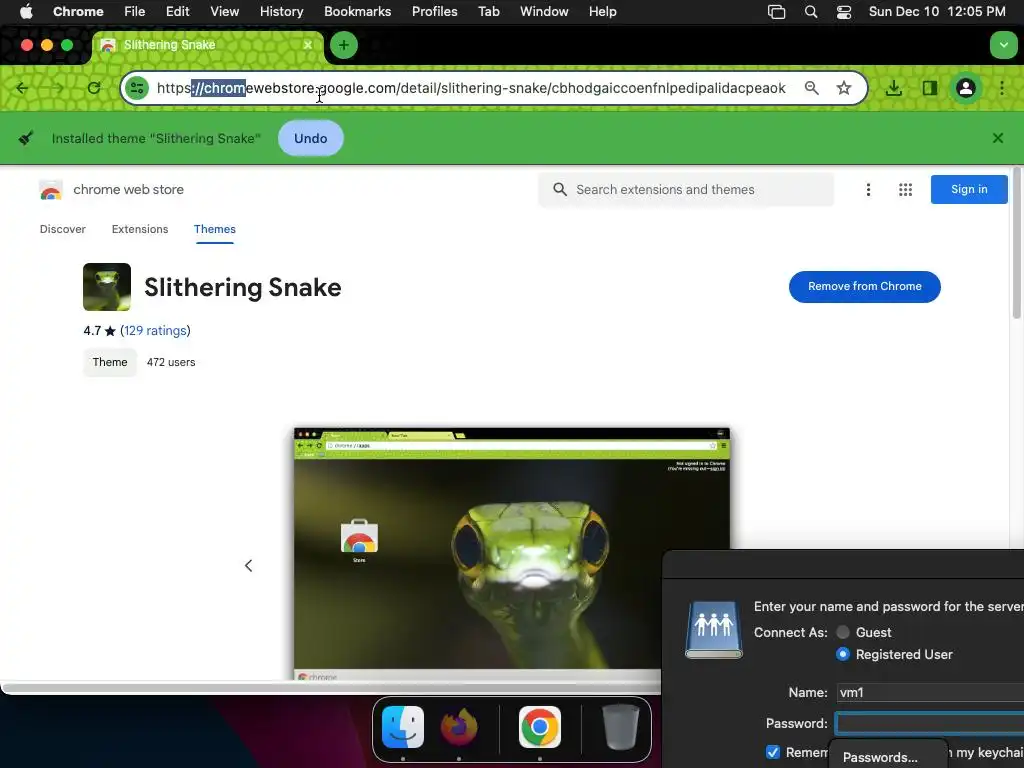This screenshot has width=1024, height=768.
Task: Open Chrome three-dot menu
Action: (x=1002, y=88)
